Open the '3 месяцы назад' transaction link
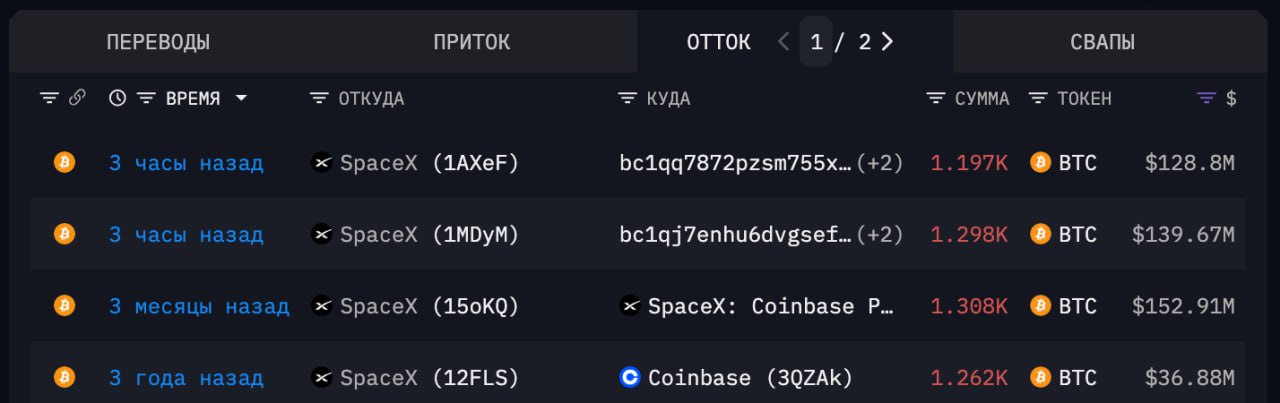This screenshot has width=1280, height=403. coord(198,306)
